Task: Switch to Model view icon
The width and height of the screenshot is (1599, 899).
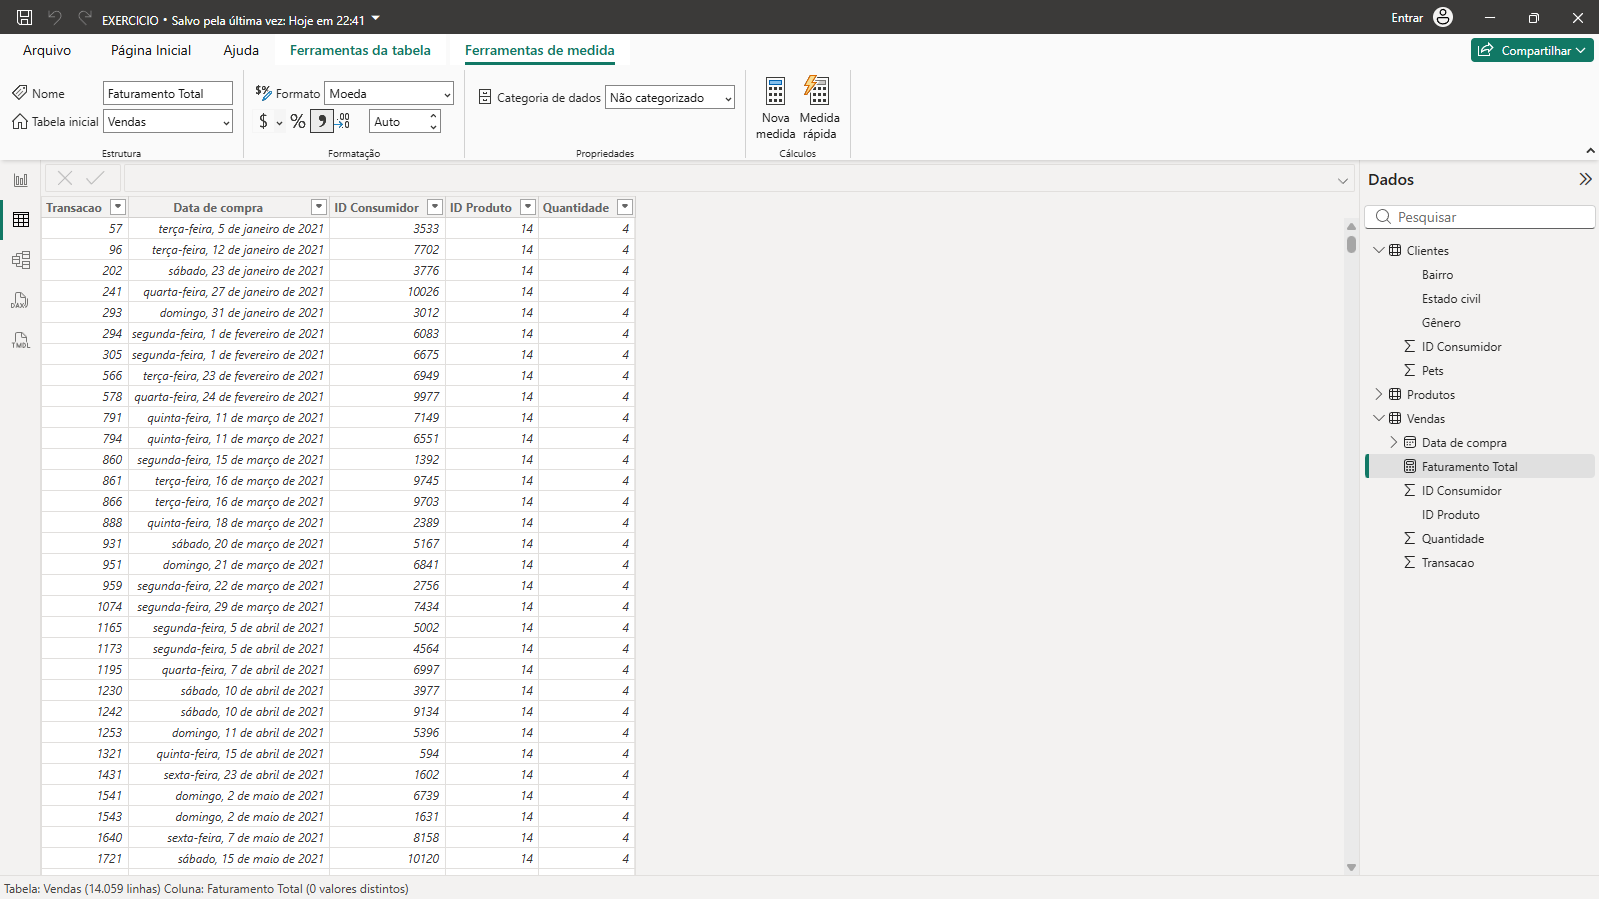Action: 21,260
